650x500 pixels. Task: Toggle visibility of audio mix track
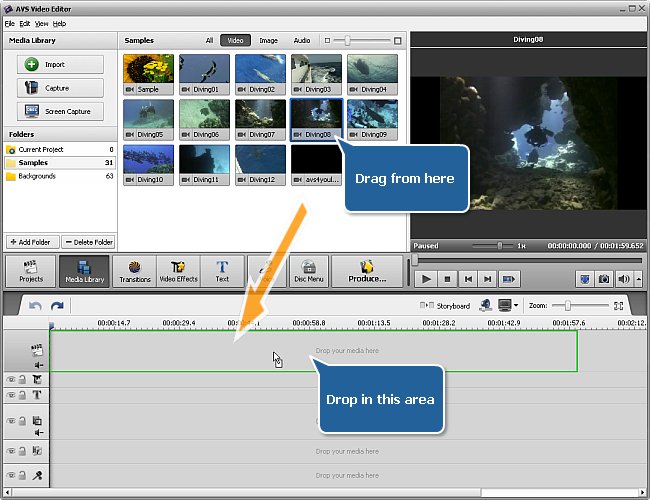11,451
